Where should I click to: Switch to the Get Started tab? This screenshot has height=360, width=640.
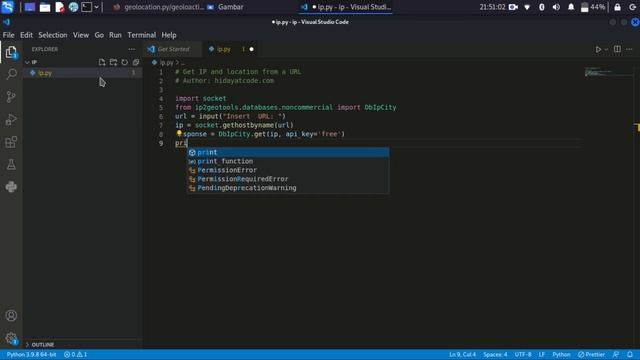click(x=172, y=49)
